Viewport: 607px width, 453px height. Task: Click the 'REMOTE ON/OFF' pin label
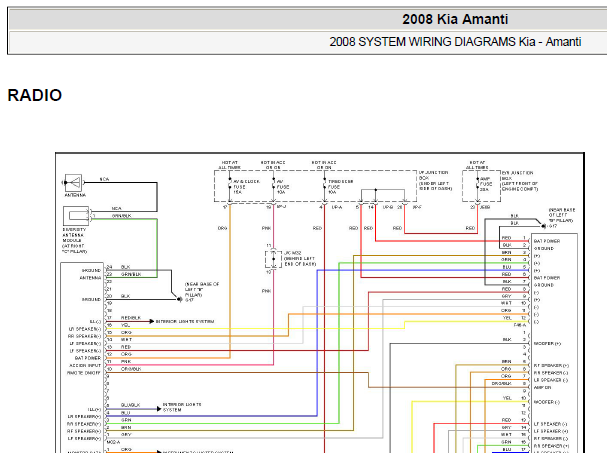coord(84,373)
